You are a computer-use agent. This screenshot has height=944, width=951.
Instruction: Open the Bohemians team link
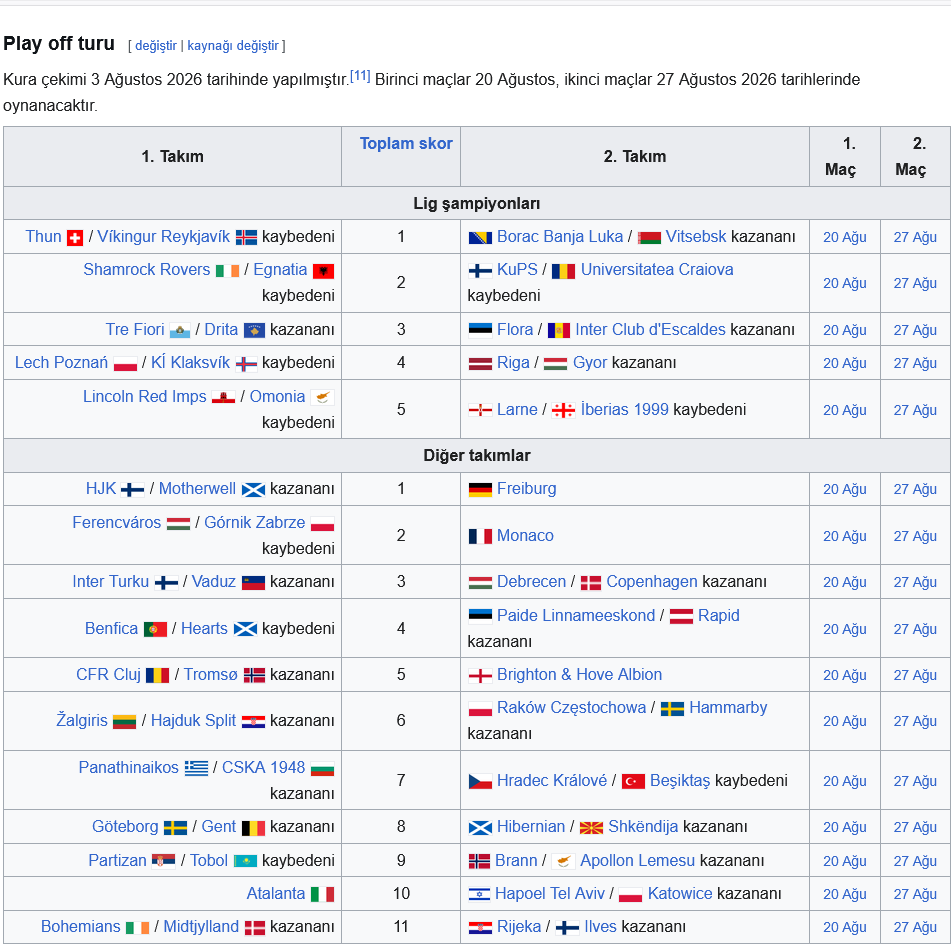pyautogui.click(x=81, y=926)
